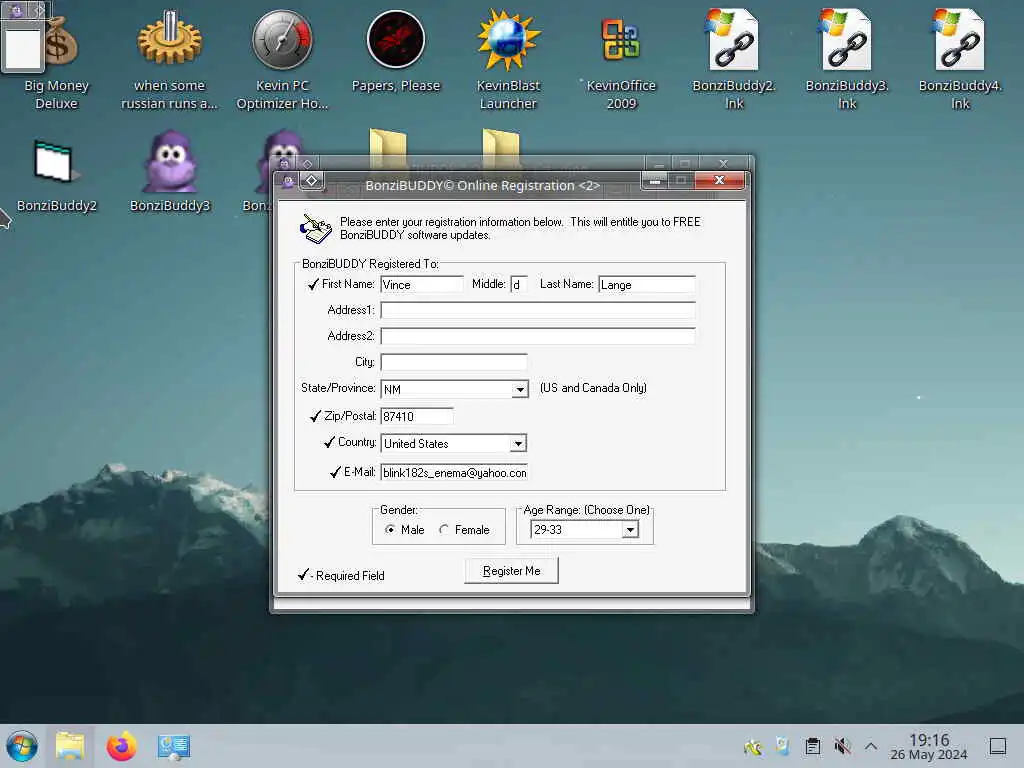Open BonziBuddy2 desktop icon

coord(56,174)
